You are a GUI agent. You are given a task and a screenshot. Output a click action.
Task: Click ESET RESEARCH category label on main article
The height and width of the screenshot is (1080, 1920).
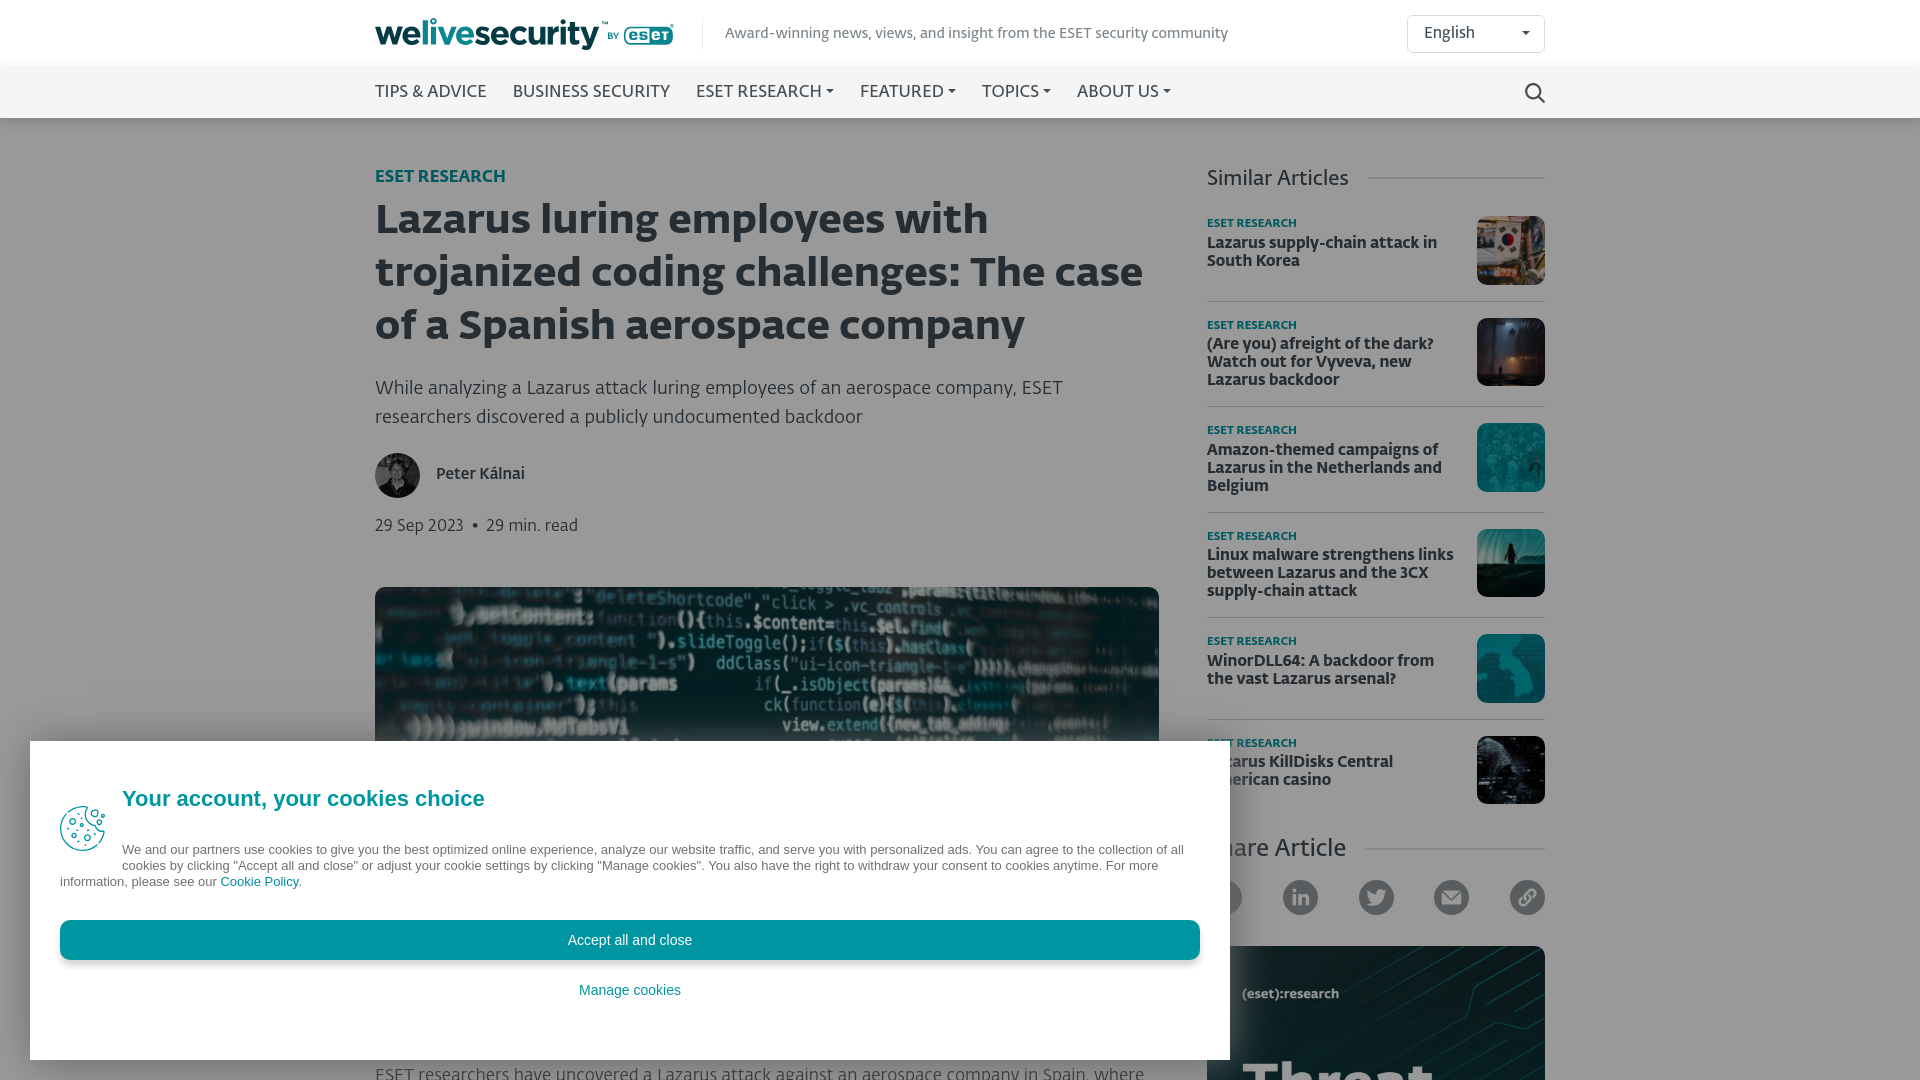(439, 177)
